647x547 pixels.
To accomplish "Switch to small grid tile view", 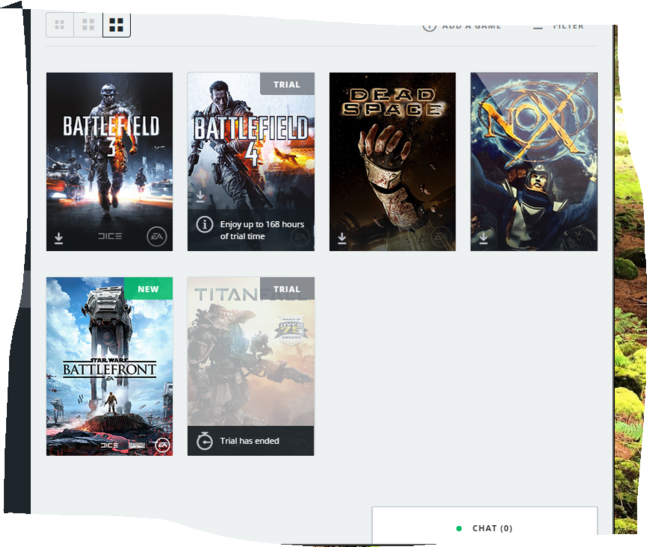I will click(60, 25).
